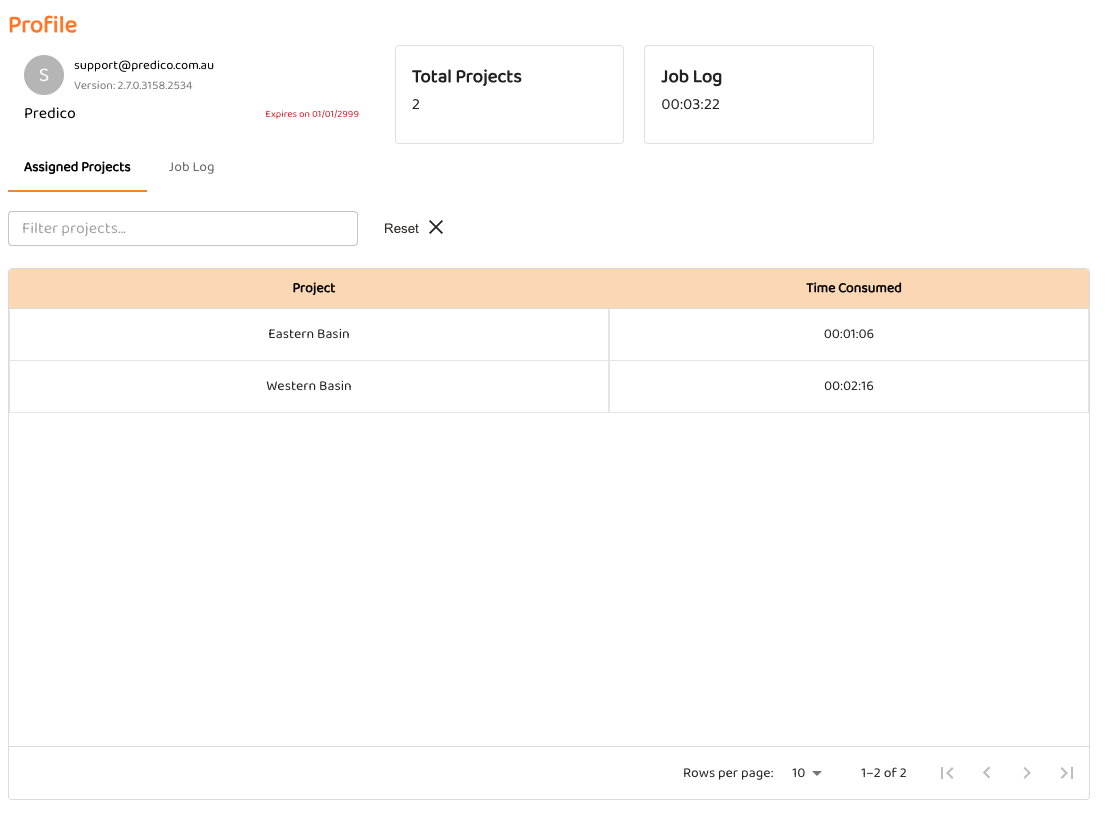
Task: Click the Total Projects summary card
Action: pyautogui.click(x=509, y=94)
